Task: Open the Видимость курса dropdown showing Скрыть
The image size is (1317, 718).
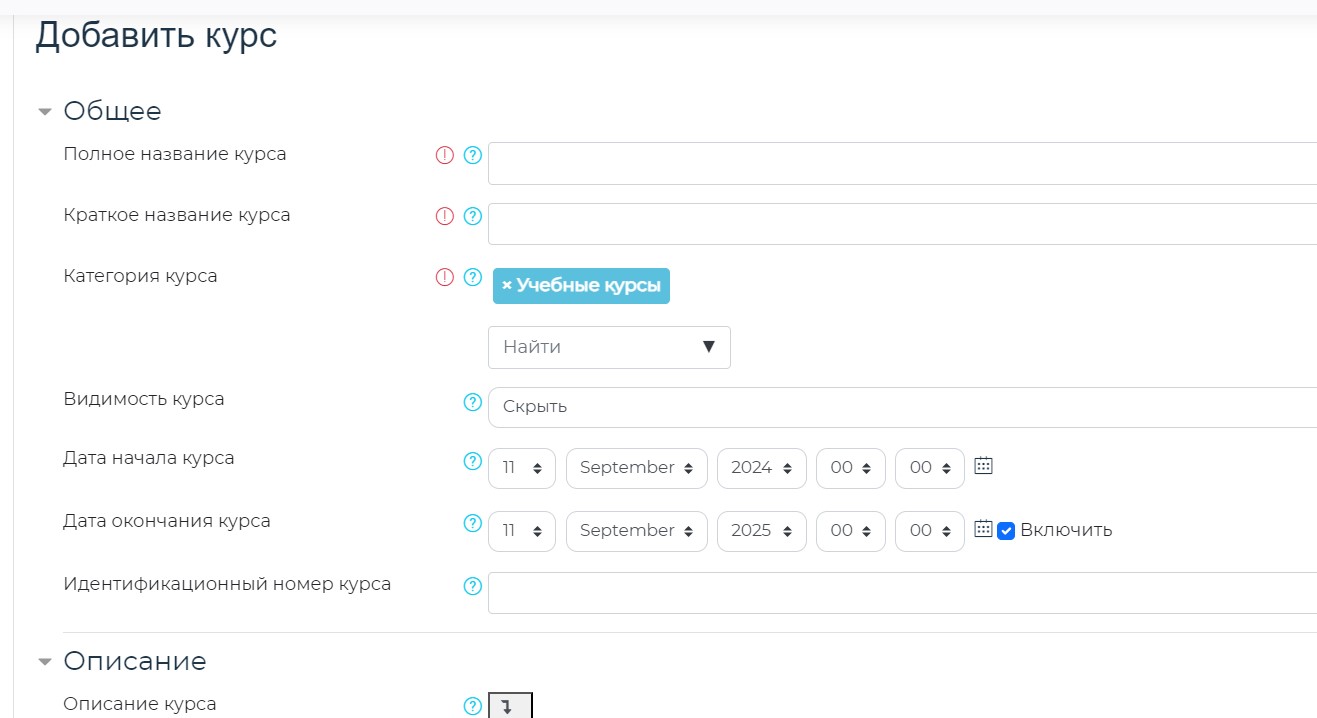Action: point(900,407)
